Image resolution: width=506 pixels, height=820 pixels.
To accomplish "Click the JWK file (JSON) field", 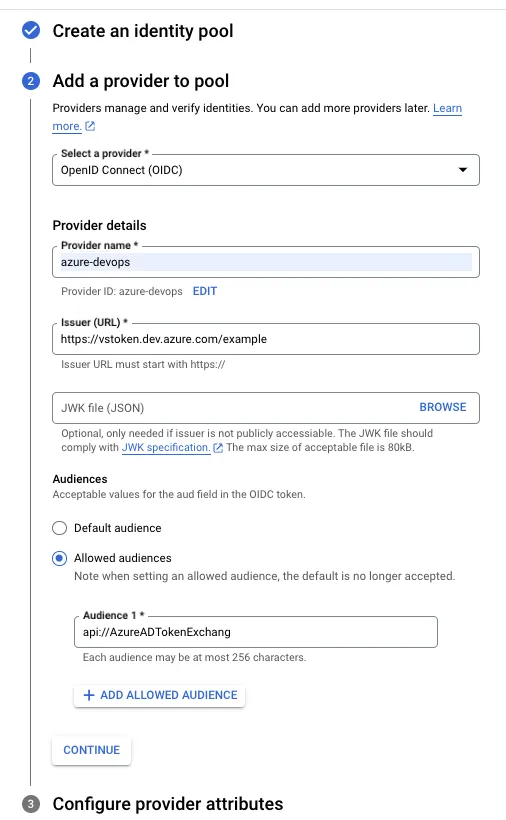I will pyautogui.click(x=266, y=408).
